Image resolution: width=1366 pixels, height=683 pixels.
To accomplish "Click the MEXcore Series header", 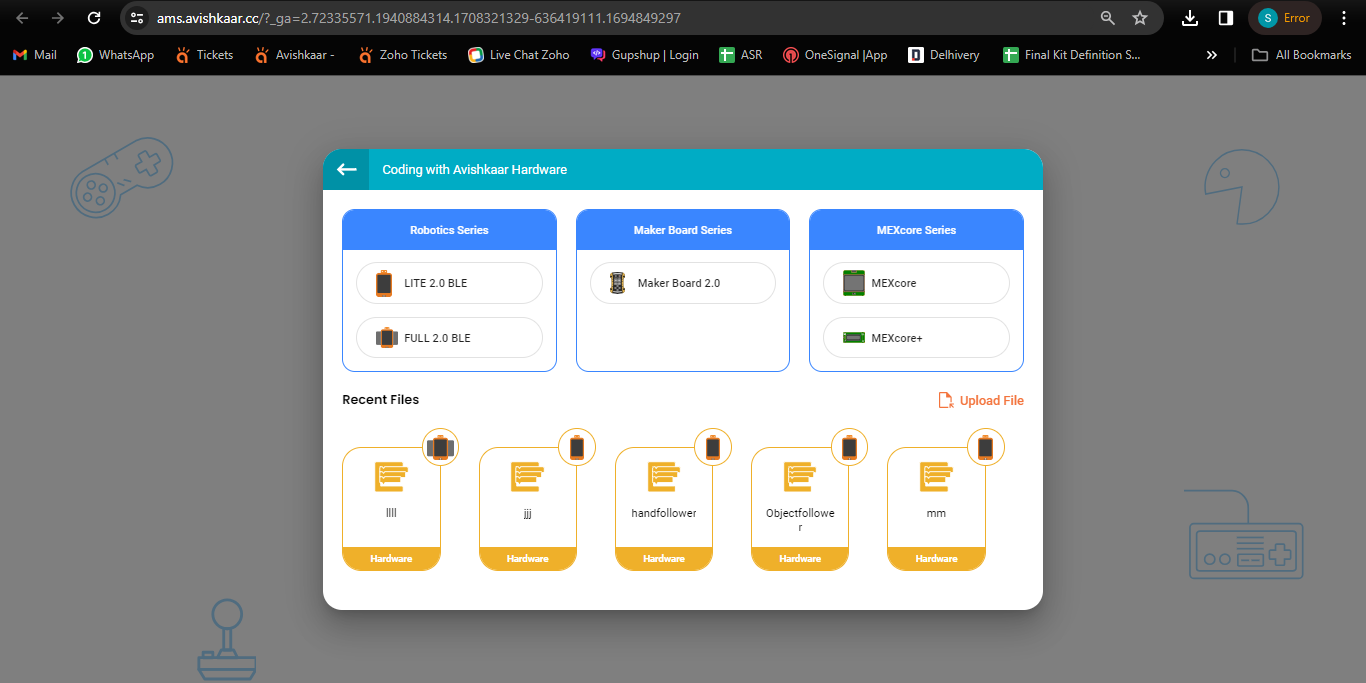I will (x=916, y=230).
